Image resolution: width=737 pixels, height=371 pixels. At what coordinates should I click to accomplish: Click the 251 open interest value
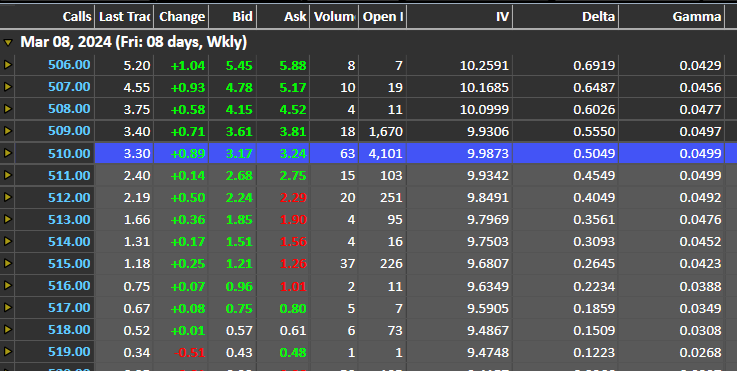(x=391, y=197)
